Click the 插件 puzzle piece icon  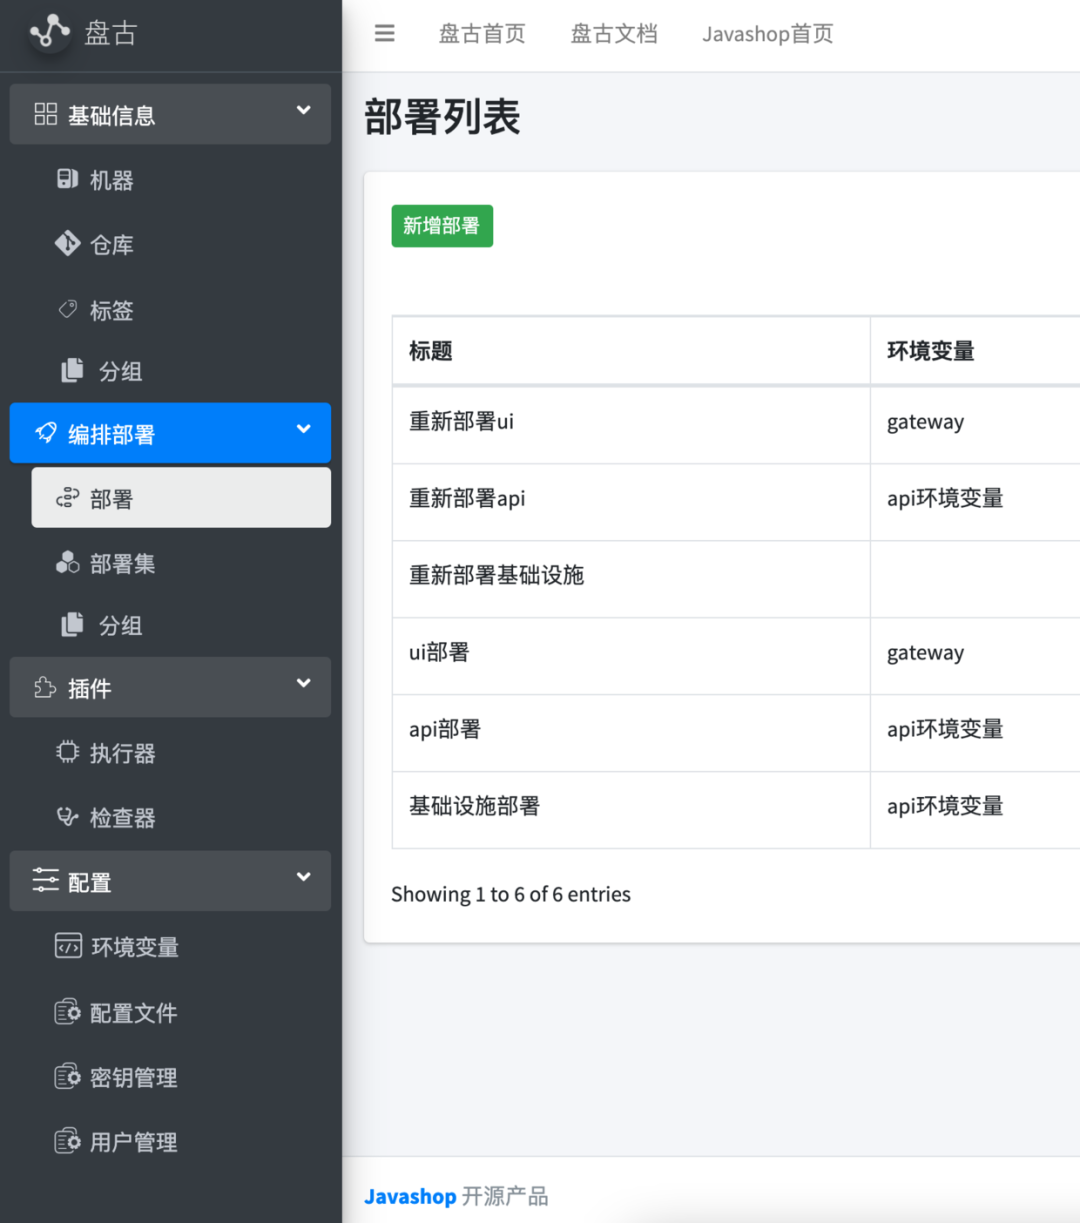[x=46, y=687]
